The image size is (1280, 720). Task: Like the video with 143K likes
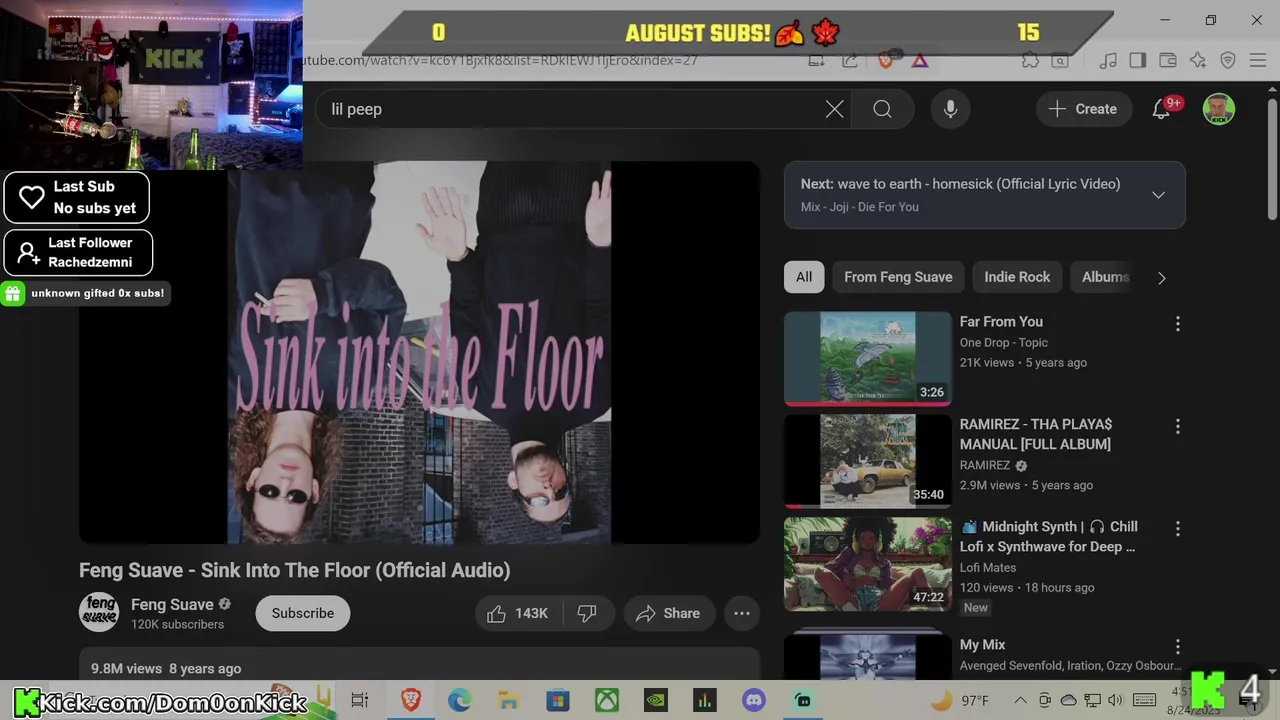tap(518, 613)
